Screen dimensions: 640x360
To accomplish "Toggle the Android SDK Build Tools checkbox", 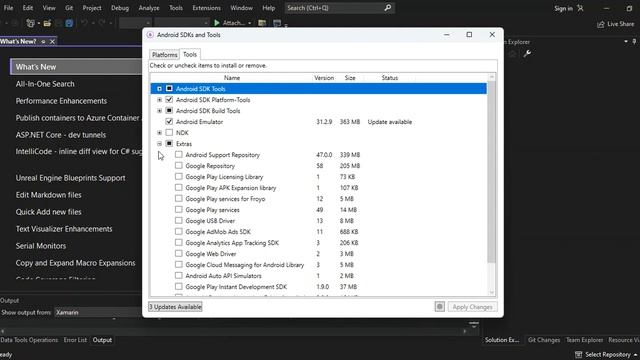I will (169, 111).
